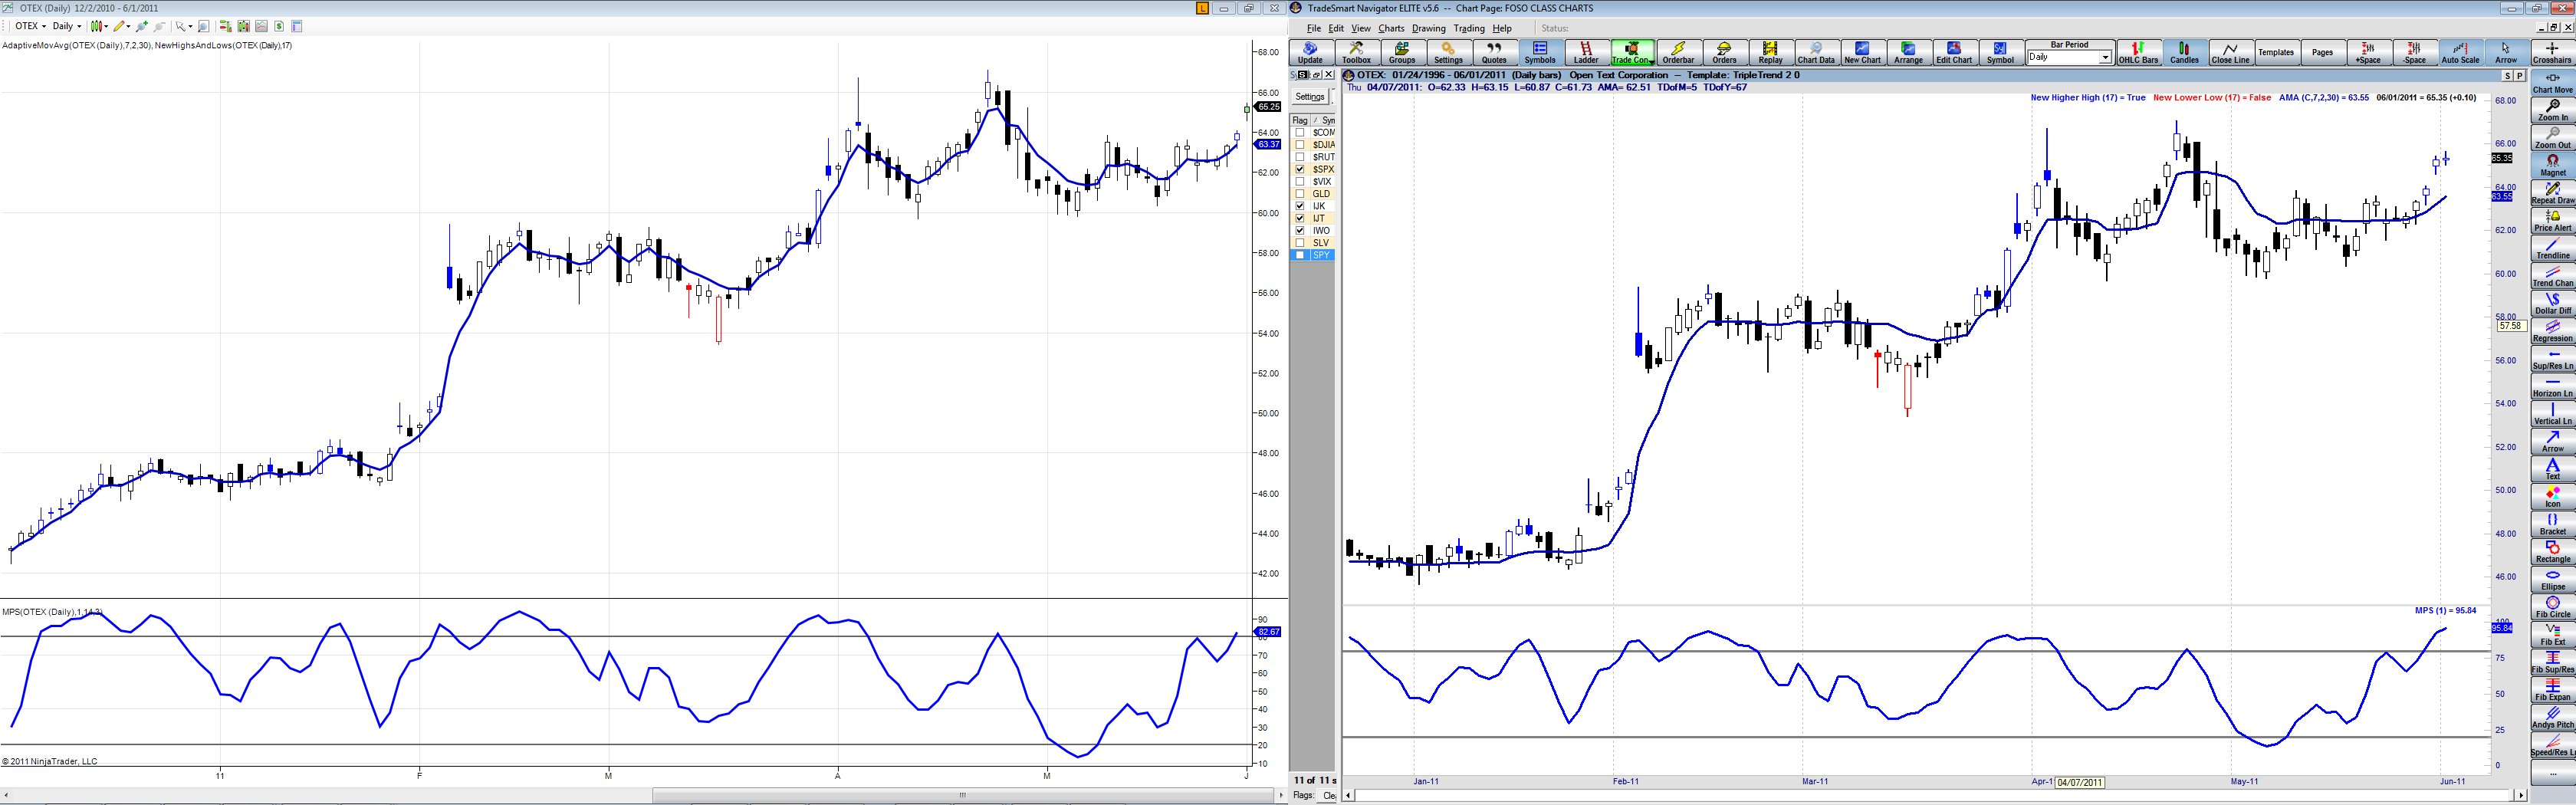
Task: Activate the Zoom Out tool
Action: click(2552, 138)
